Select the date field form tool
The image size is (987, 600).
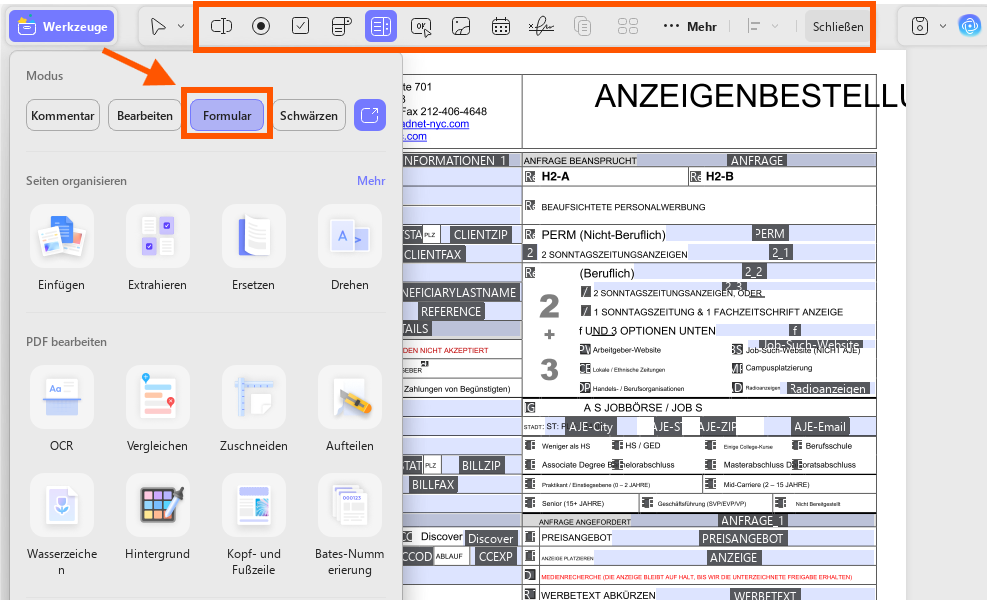(501, 26)
